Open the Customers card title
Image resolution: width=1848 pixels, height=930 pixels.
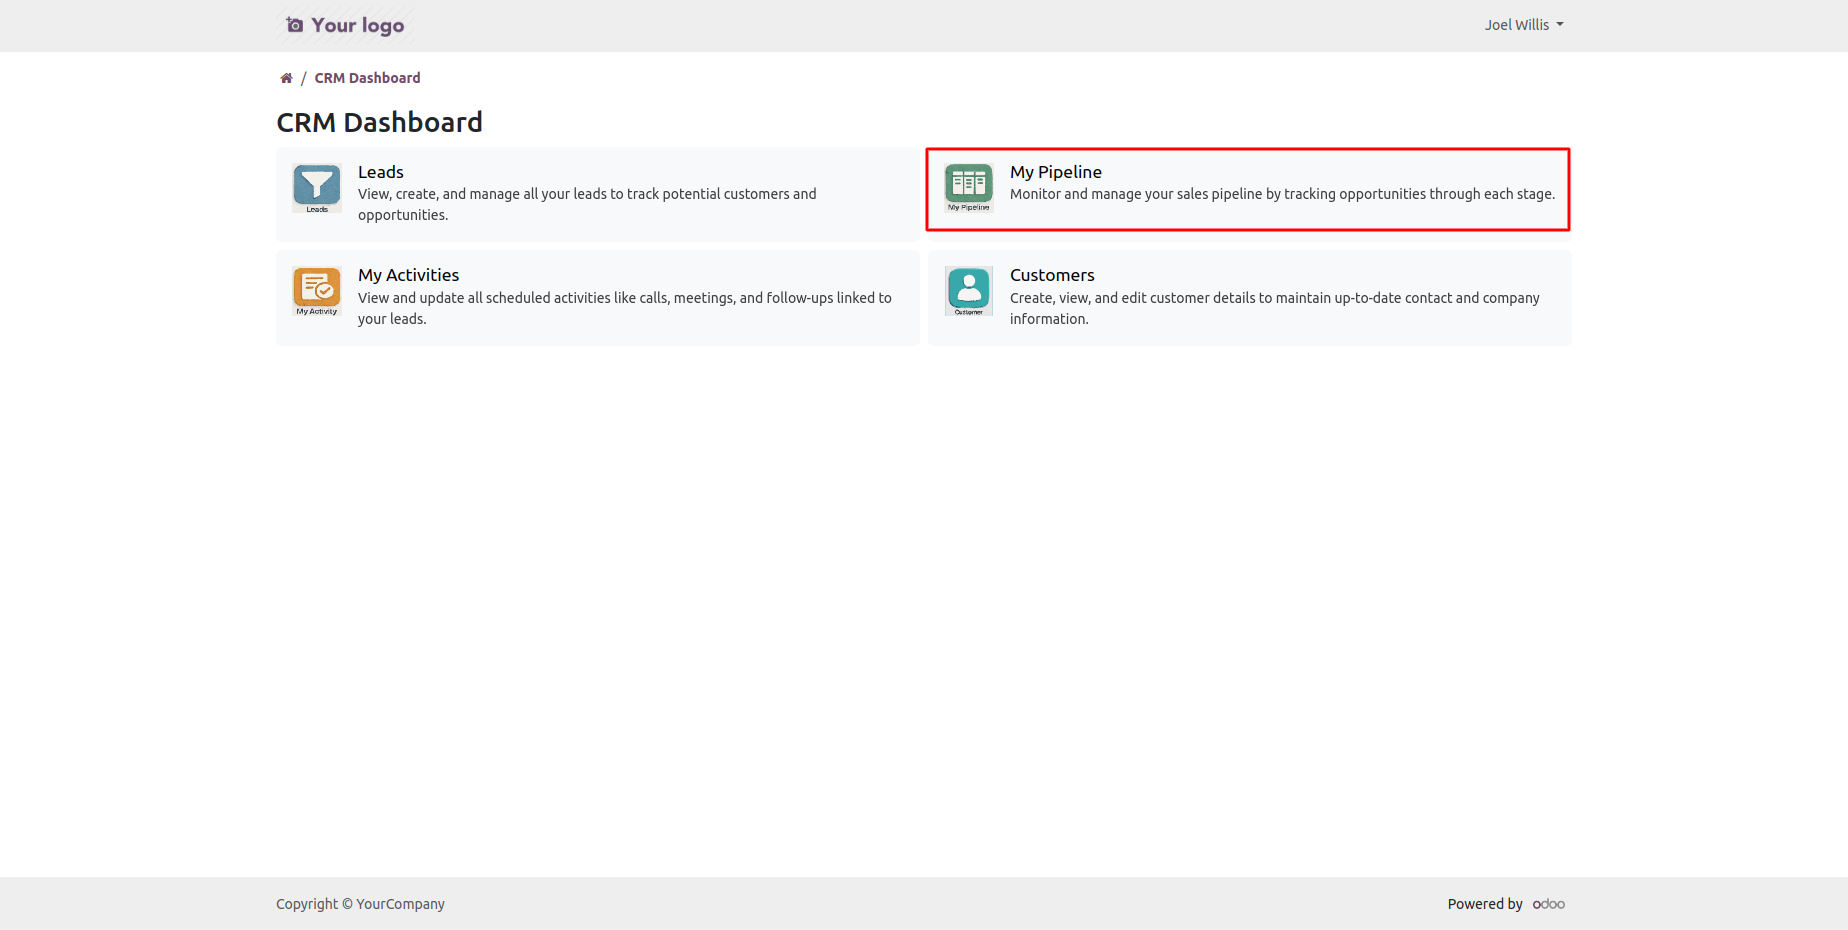[x=1052, y=275]
